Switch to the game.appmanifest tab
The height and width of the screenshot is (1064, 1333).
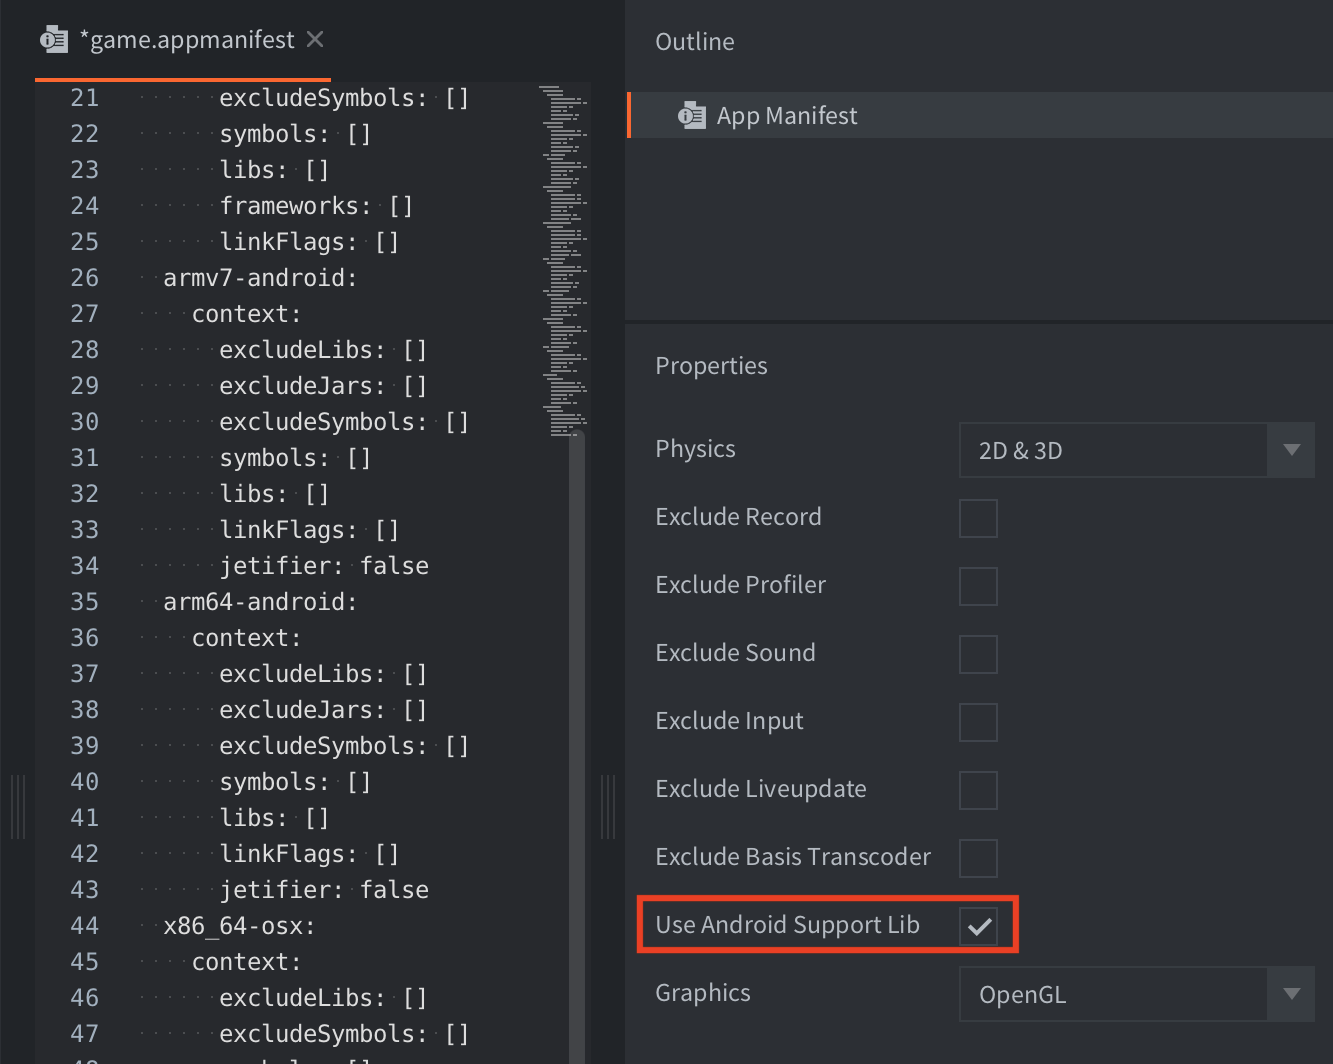pyautogui.click(x=186, y=40)
